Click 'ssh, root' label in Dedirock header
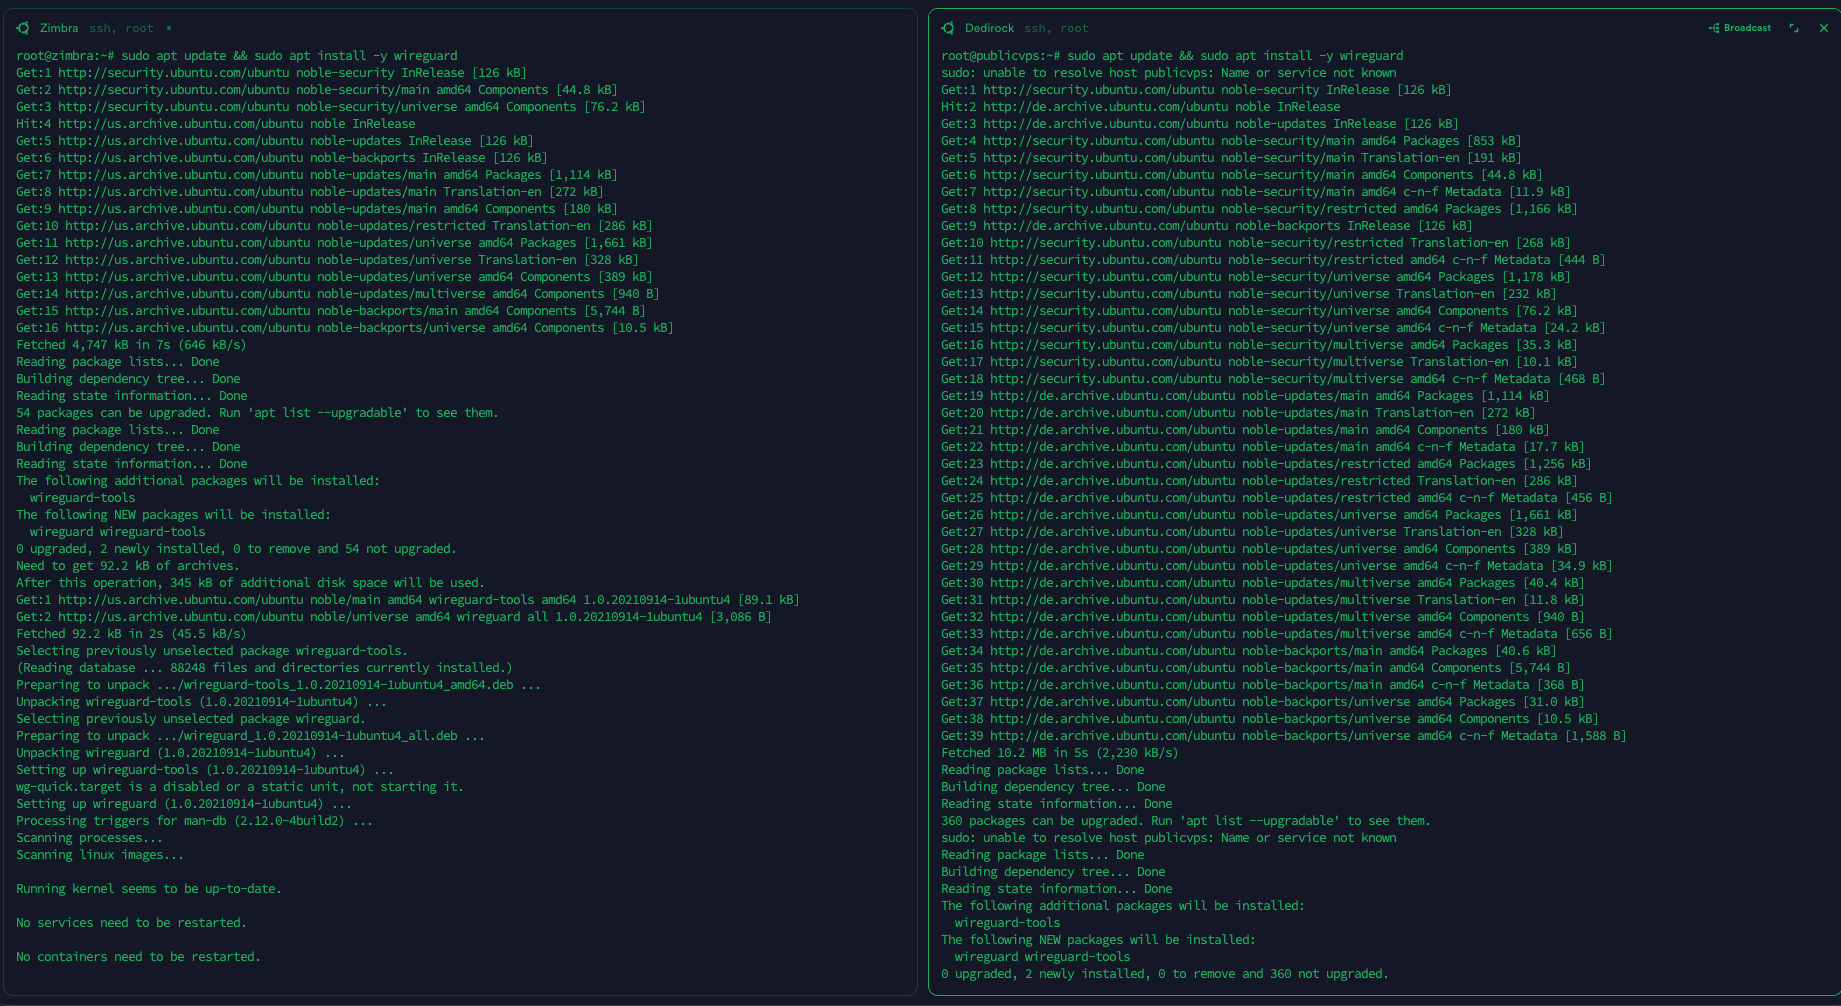Image resolution: width=1841 pixels, height=1006 pixels. coord(1056,28)
